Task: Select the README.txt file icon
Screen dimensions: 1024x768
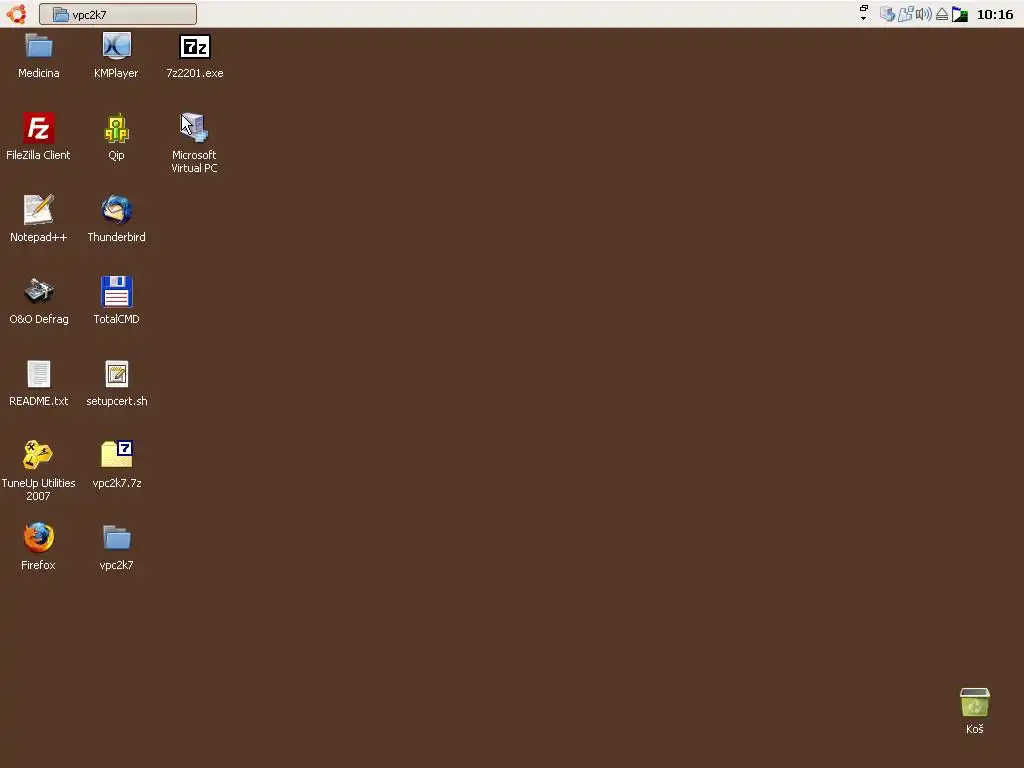Action: pos(39,374)
